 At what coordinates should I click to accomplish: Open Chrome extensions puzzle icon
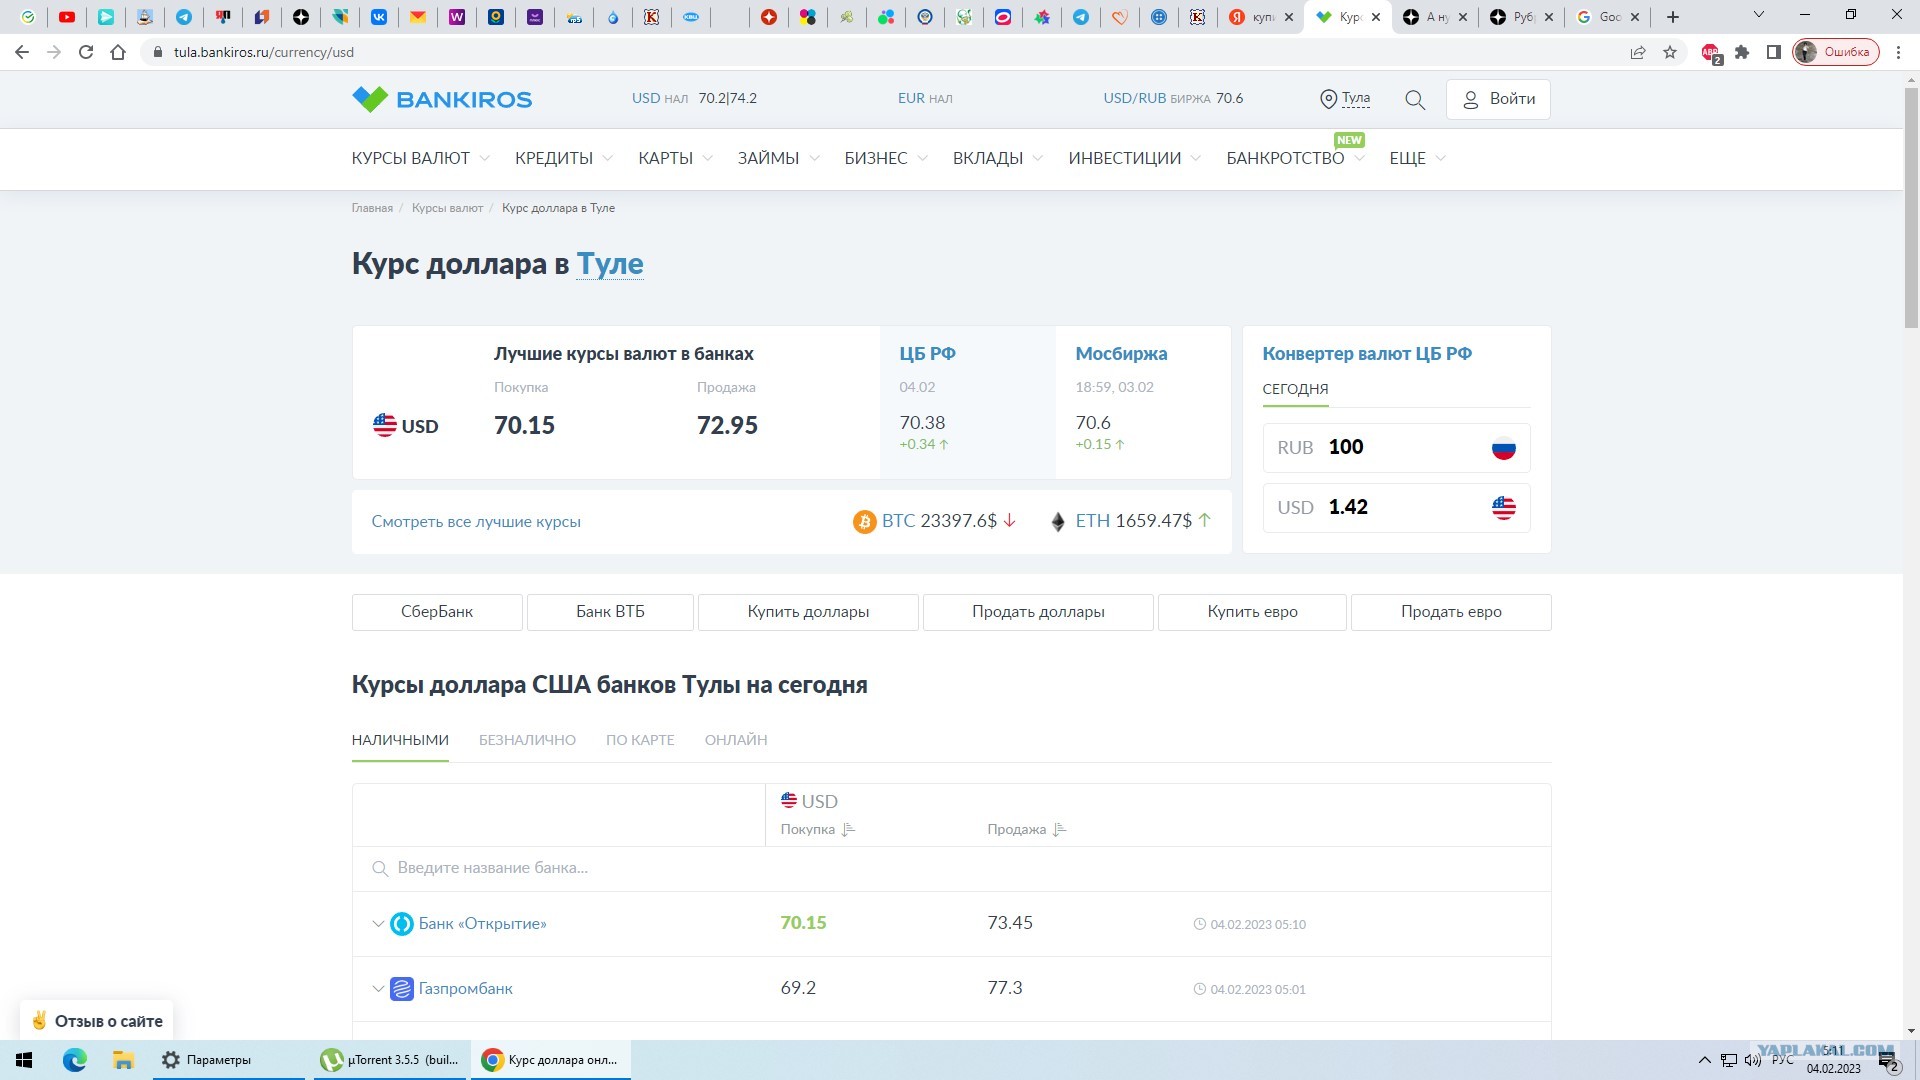[1742, 52]
